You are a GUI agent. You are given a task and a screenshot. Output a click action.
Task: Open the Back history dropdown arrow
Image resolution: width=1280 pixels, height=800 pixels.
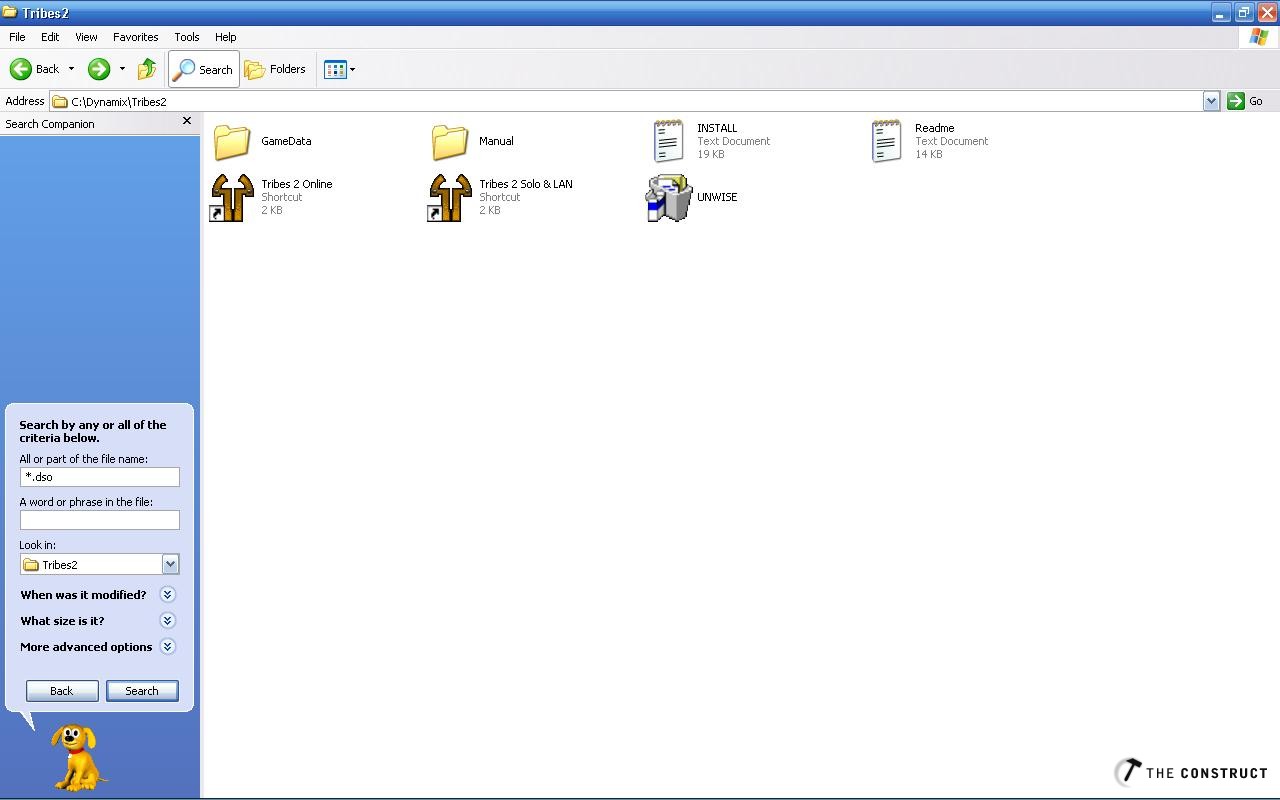click(71, 69)
